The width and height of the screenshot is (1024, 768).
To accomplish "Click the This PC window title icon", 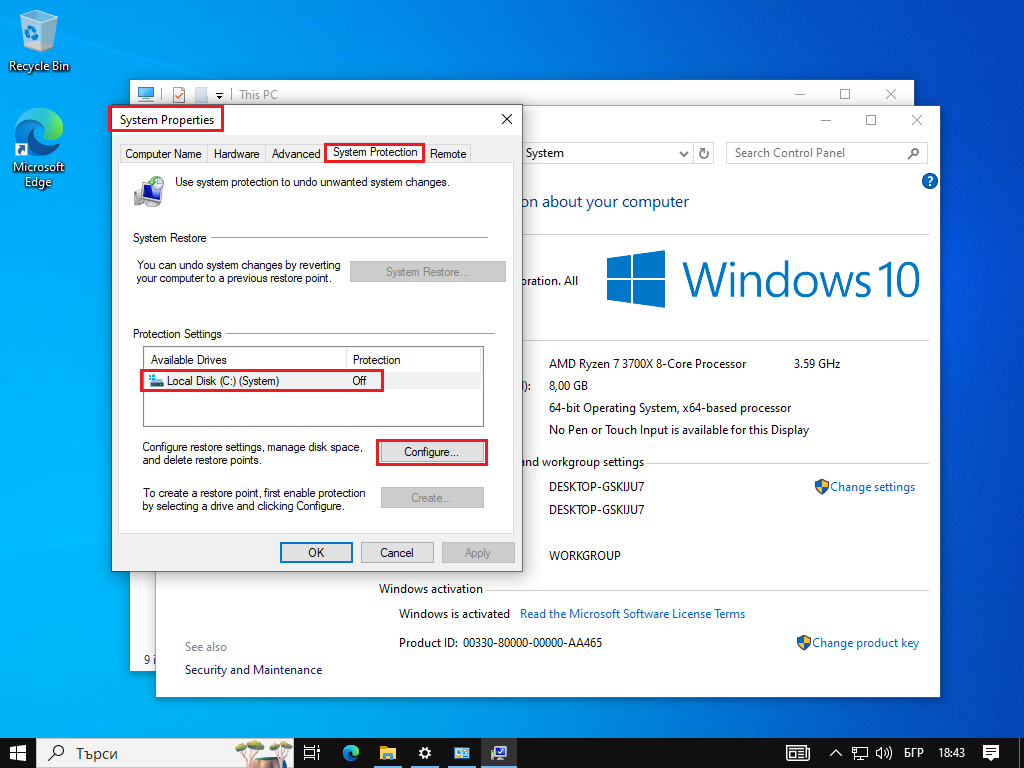I will [x=146, y=94].
